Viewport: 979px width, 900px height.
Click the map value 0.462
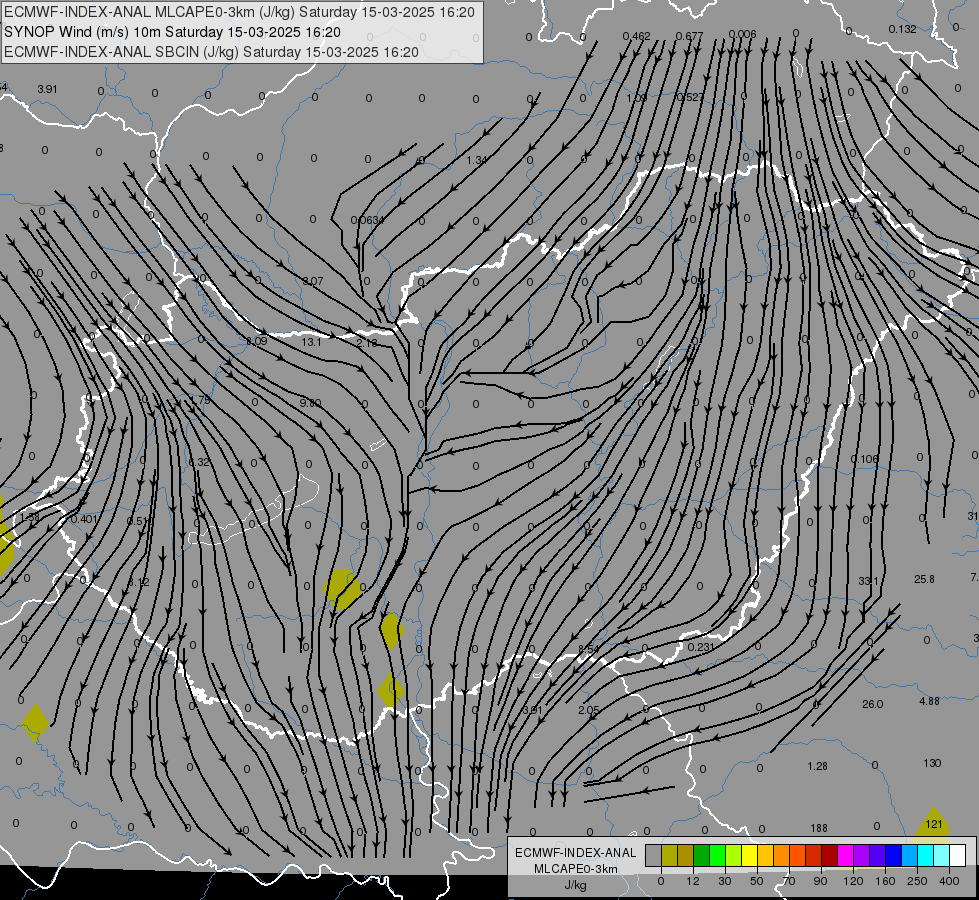pos(637,36)
